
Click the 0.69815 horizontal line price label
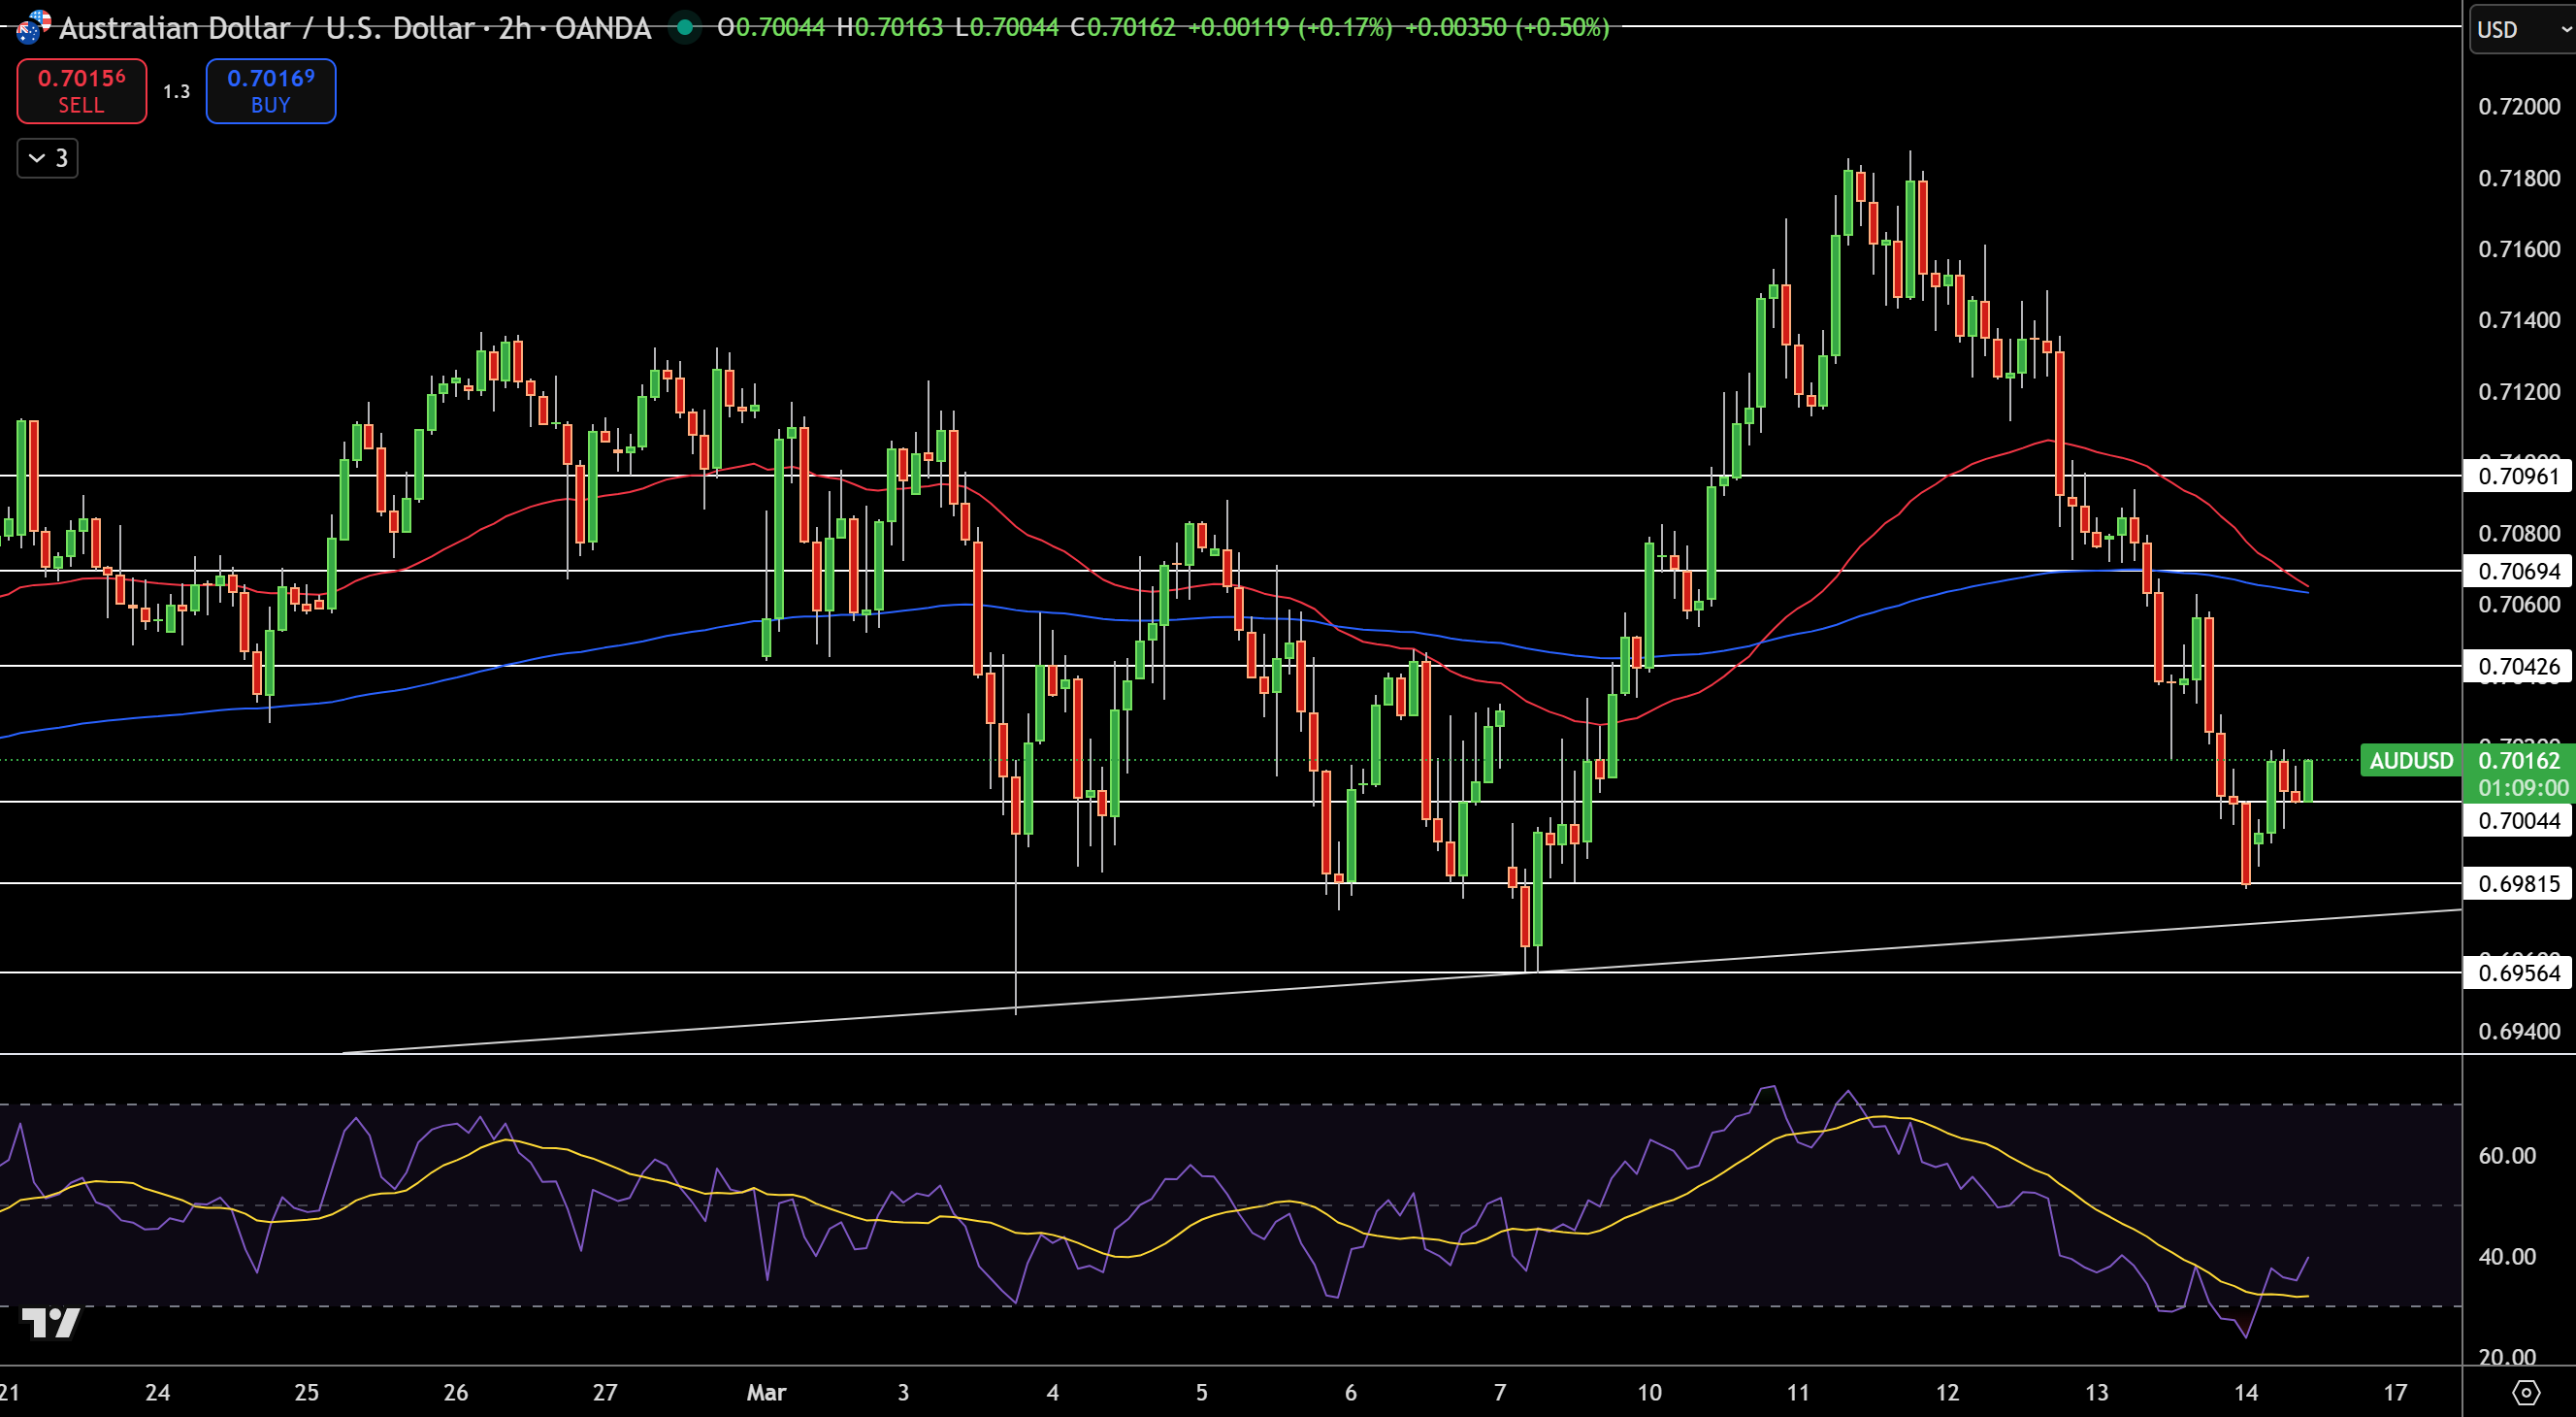pos(2519,883)
